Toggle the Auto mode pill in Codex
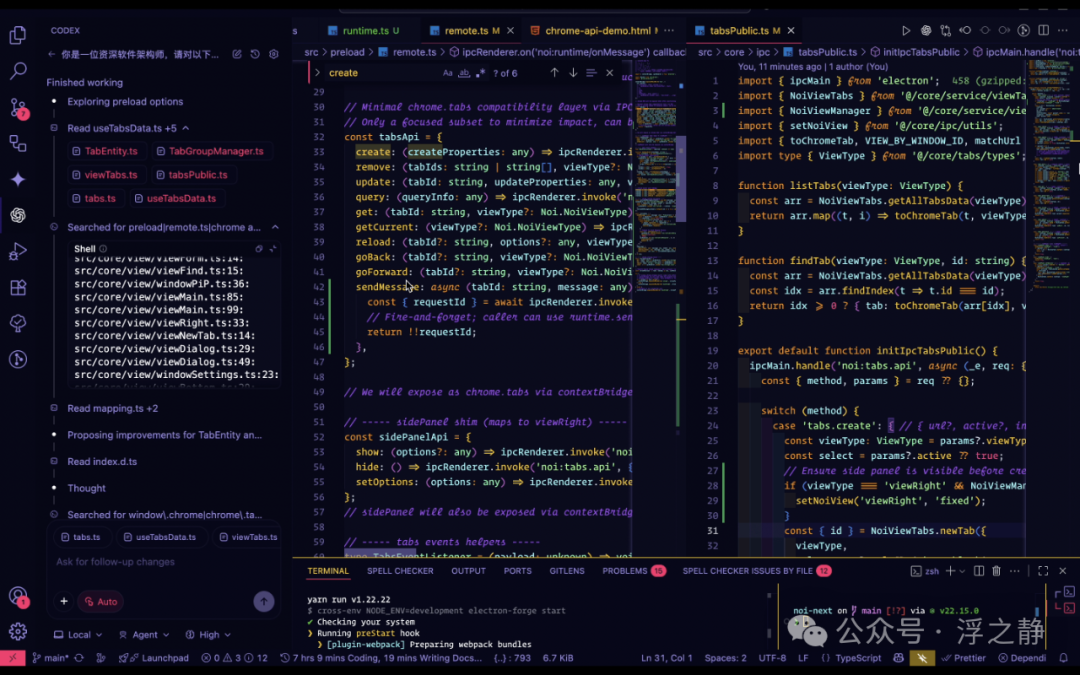 coord(101,601)
